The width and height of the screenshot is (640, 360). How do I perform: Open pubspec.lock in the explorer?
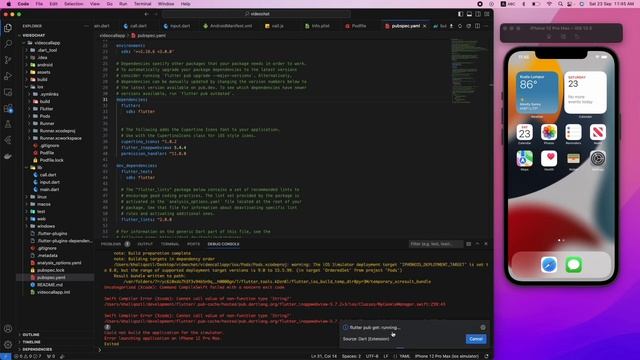point(51,270)
